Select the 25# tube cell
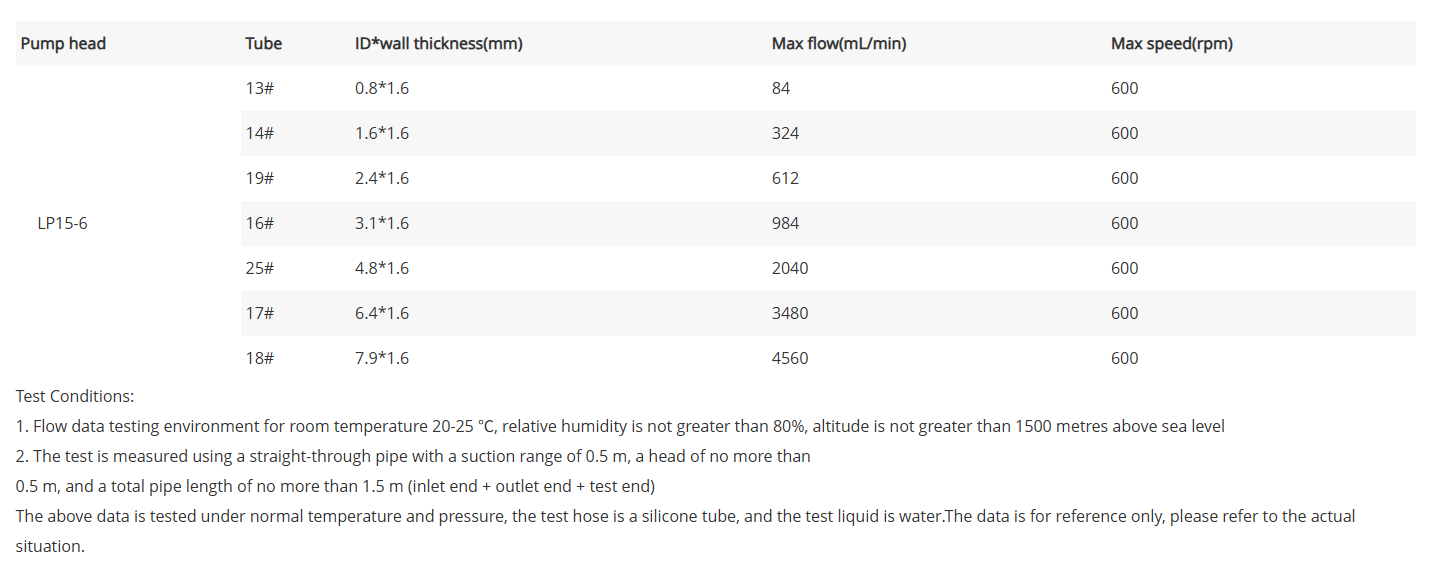This screenshot has height=569, width=1446. pyautogui.click(x=260, y=268)
